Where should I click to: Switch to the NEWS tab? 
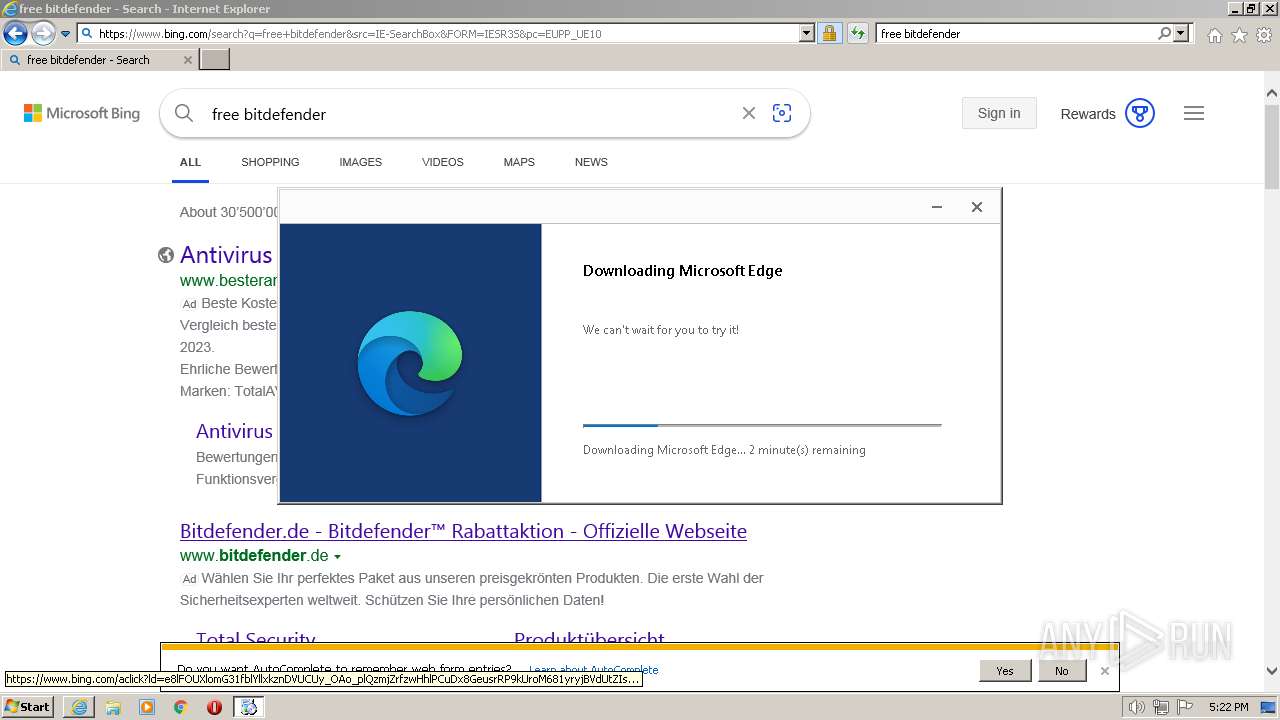[591, 162]
